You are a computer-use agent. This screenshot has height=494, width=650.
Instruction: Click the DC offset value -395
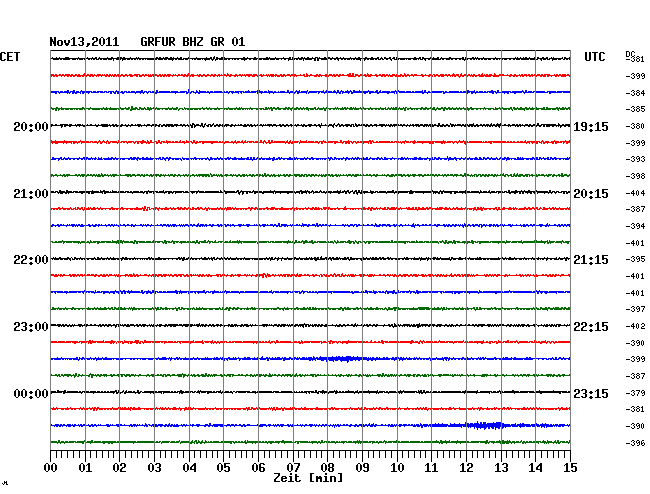coord(635,259)
